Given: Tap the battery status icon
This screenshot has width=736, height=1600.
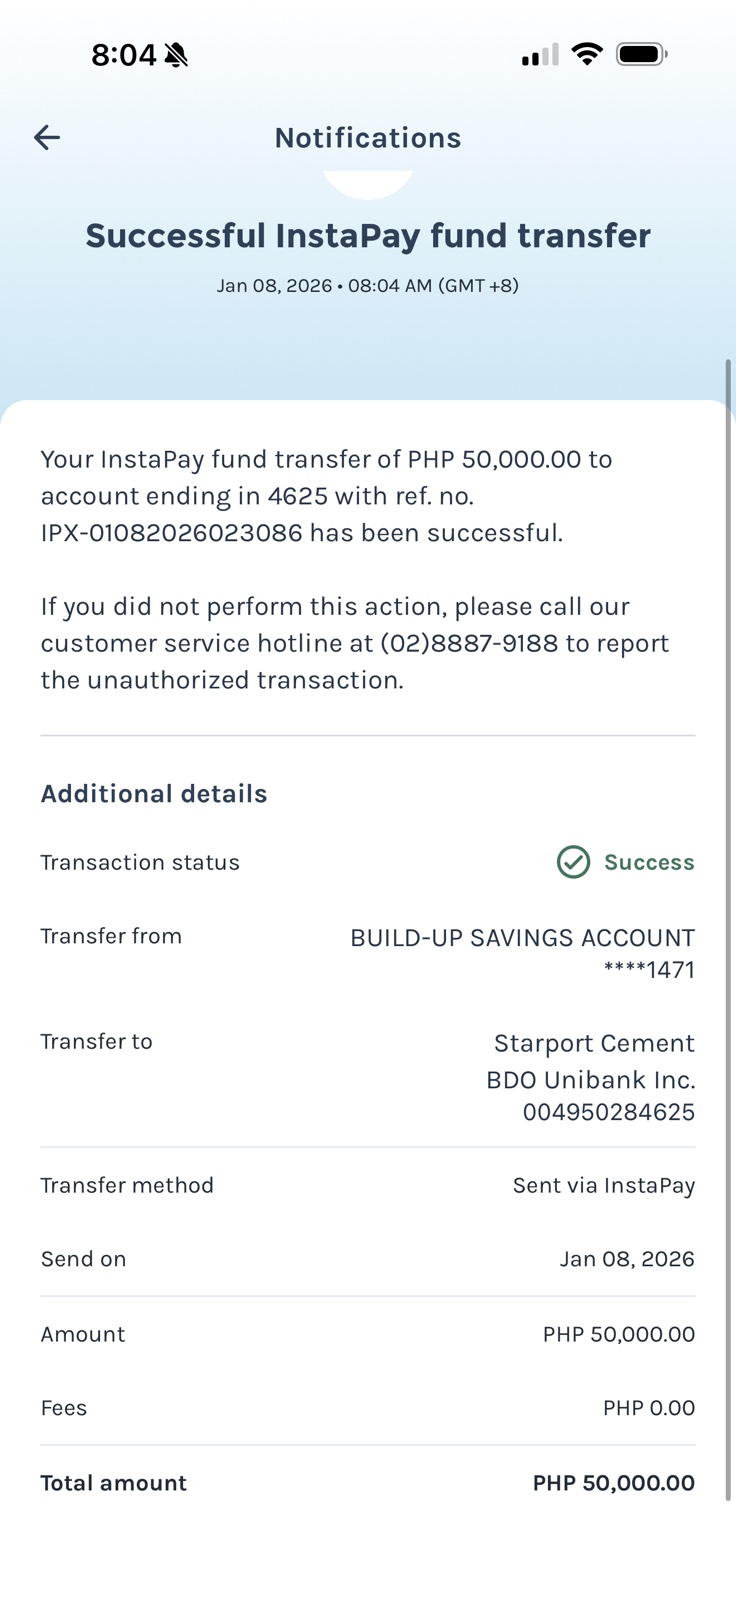Looking at the screenshot, I should tap(641, 54).
